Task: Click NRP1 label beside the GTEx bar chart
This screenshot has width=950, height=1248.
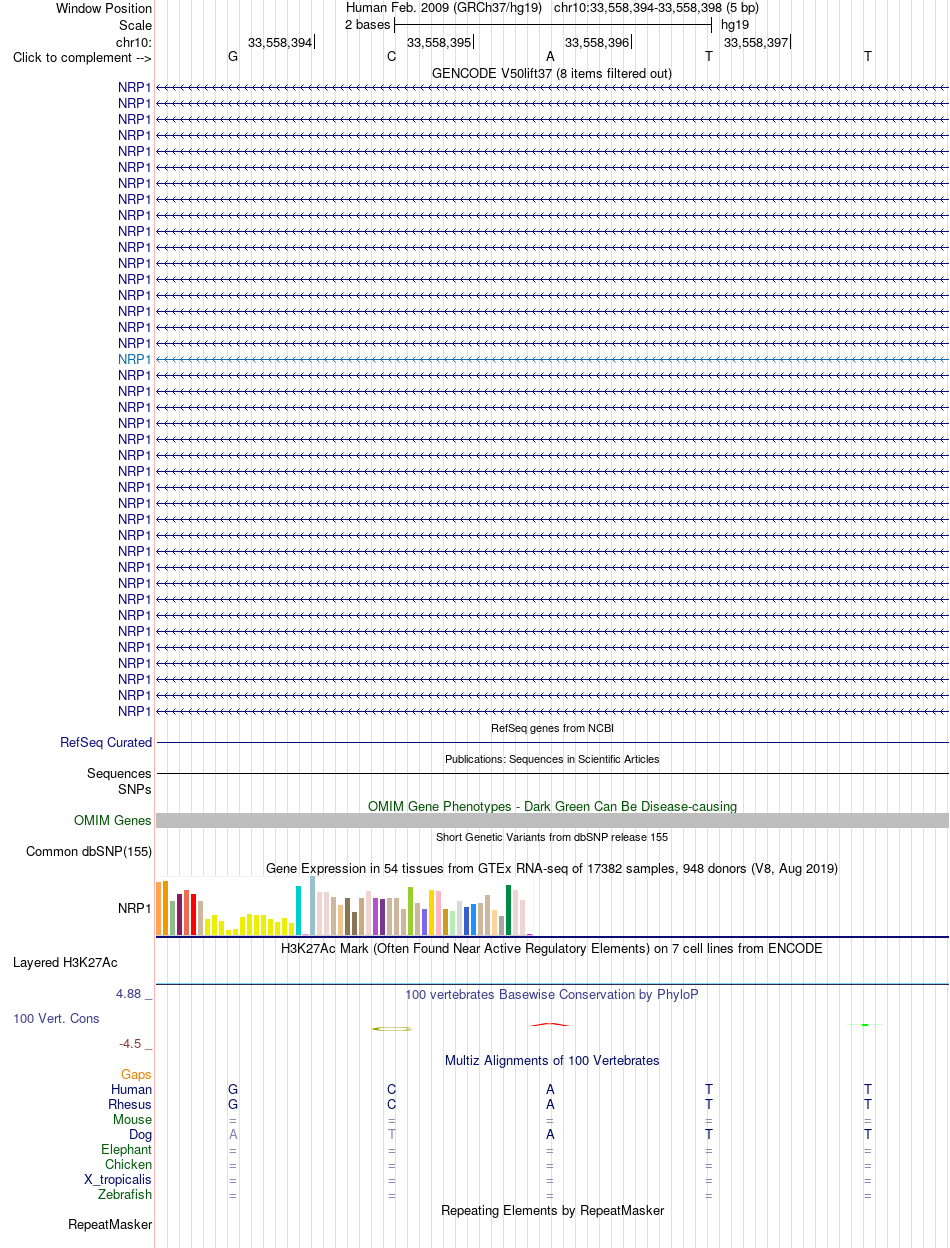Action: 135,909
